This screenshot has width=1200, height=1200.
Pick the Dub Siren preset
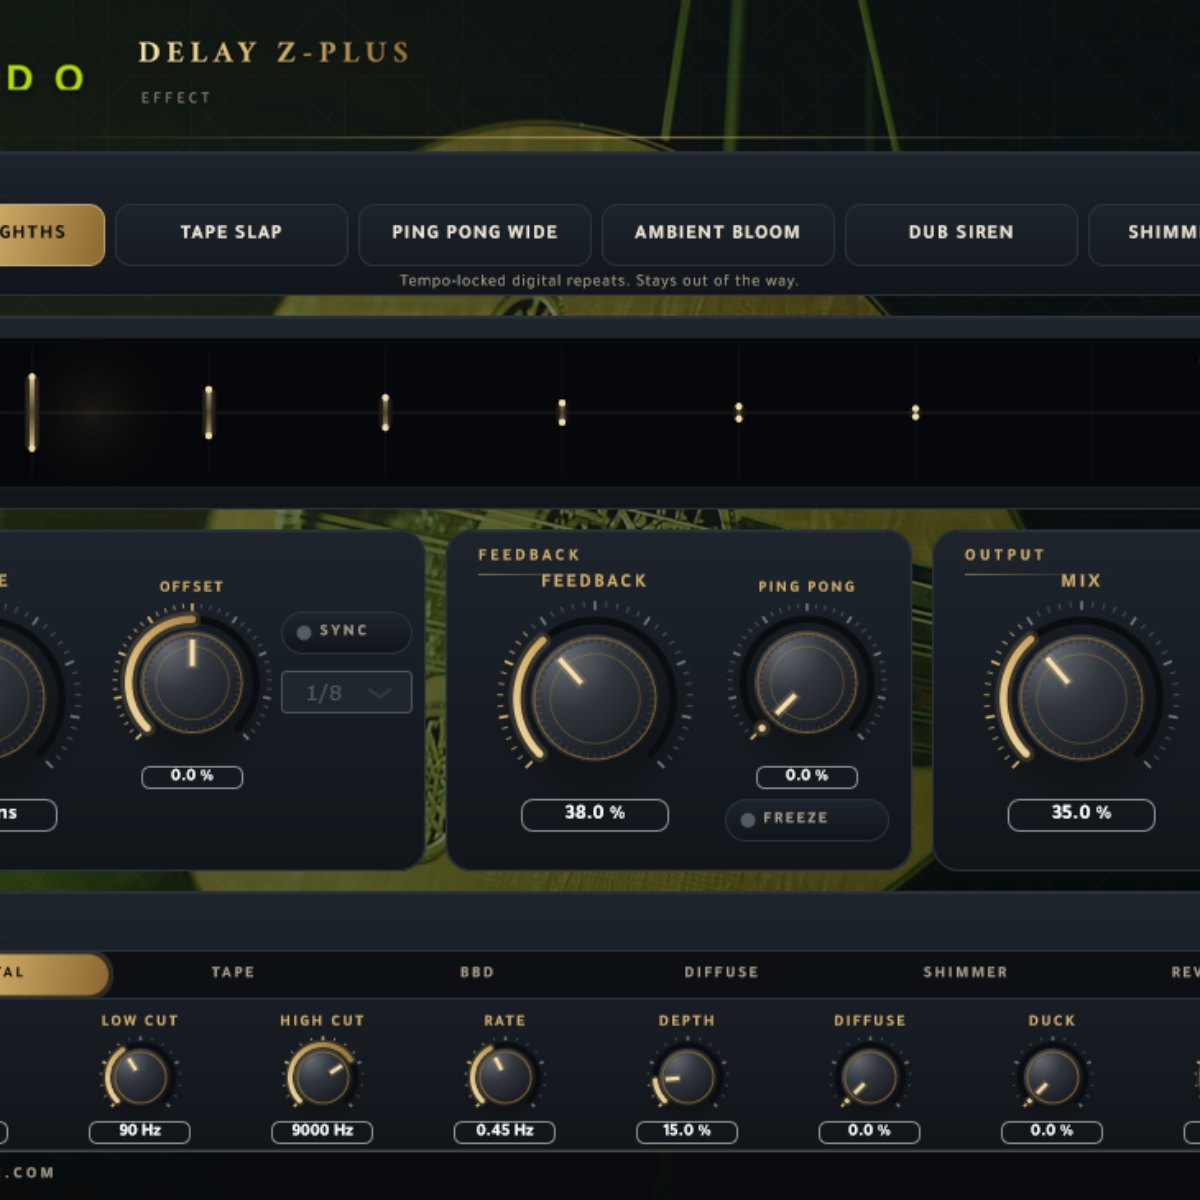click(x=961, y=235)
